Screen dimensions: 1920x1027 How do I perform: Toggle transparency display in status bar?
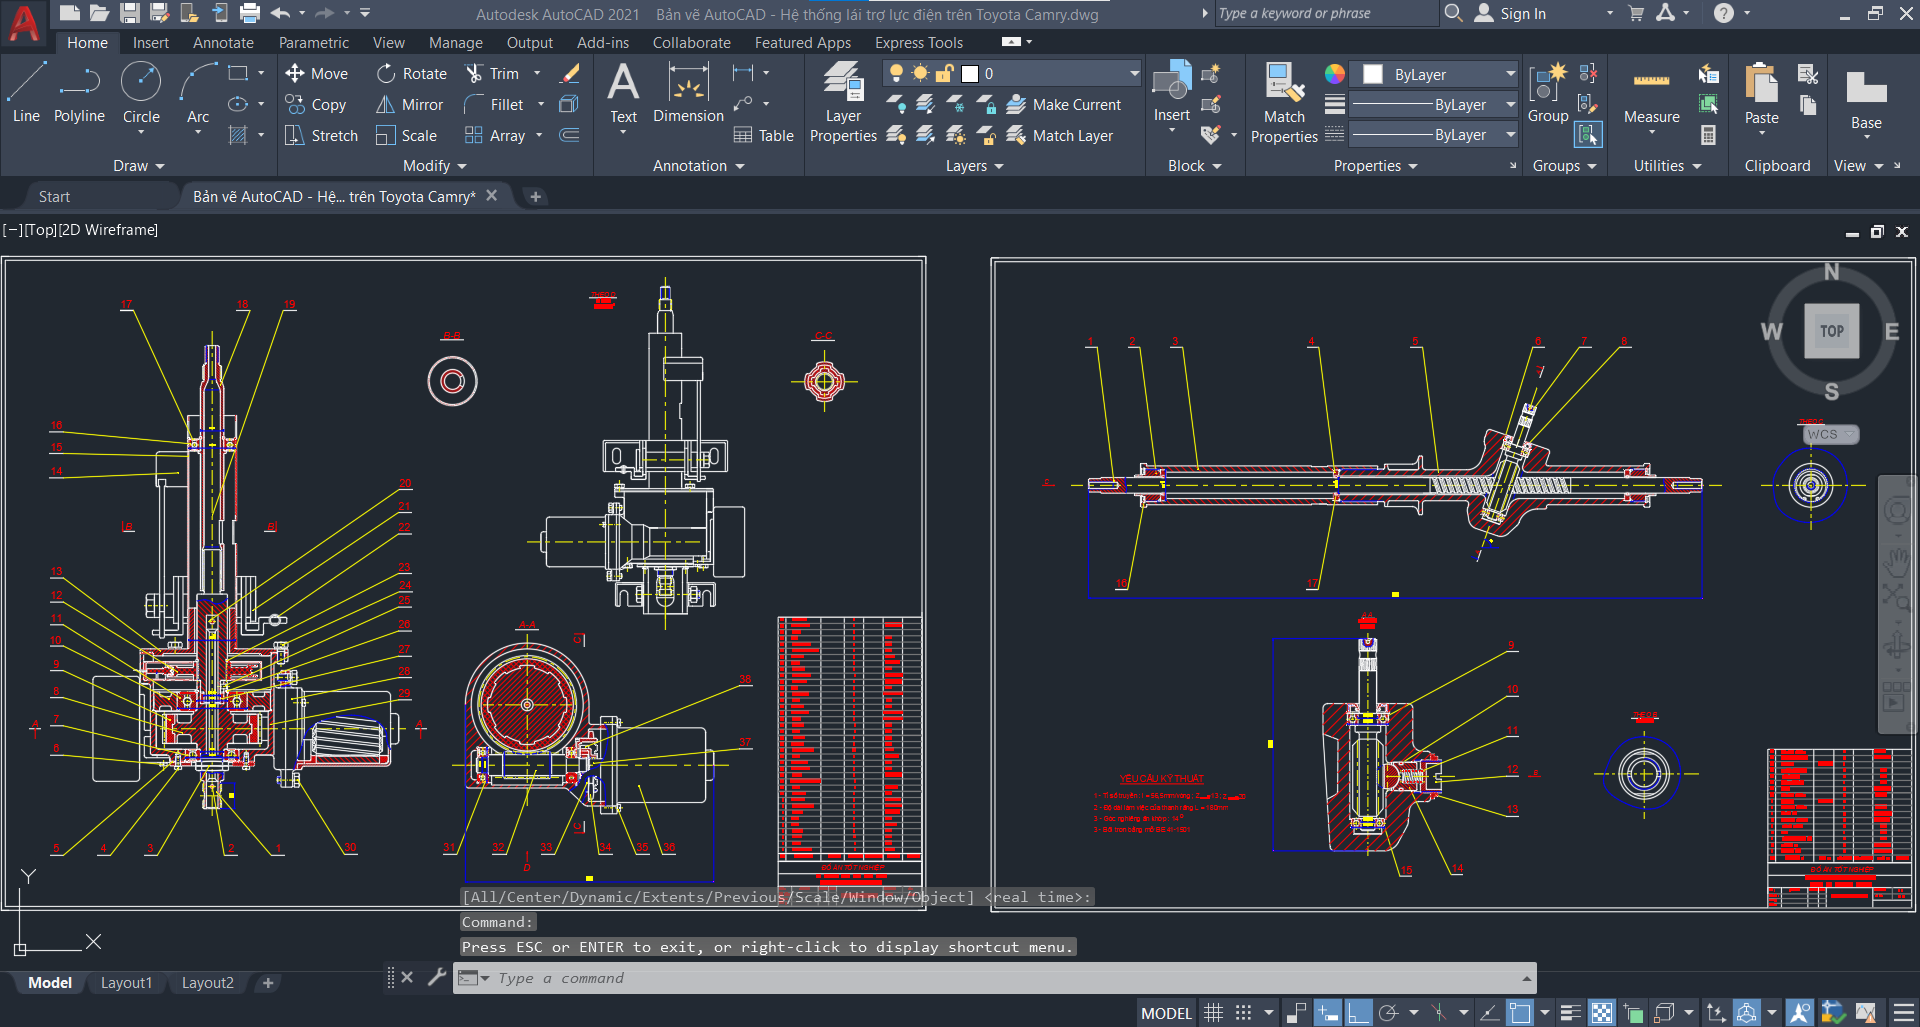pos(1602,1013)
